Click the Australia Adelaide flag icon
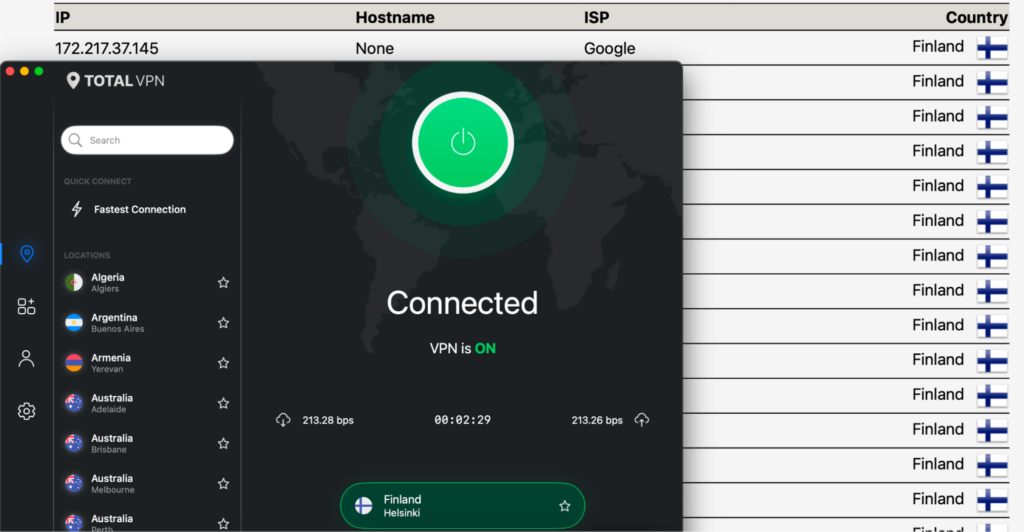 click(74, 403)
